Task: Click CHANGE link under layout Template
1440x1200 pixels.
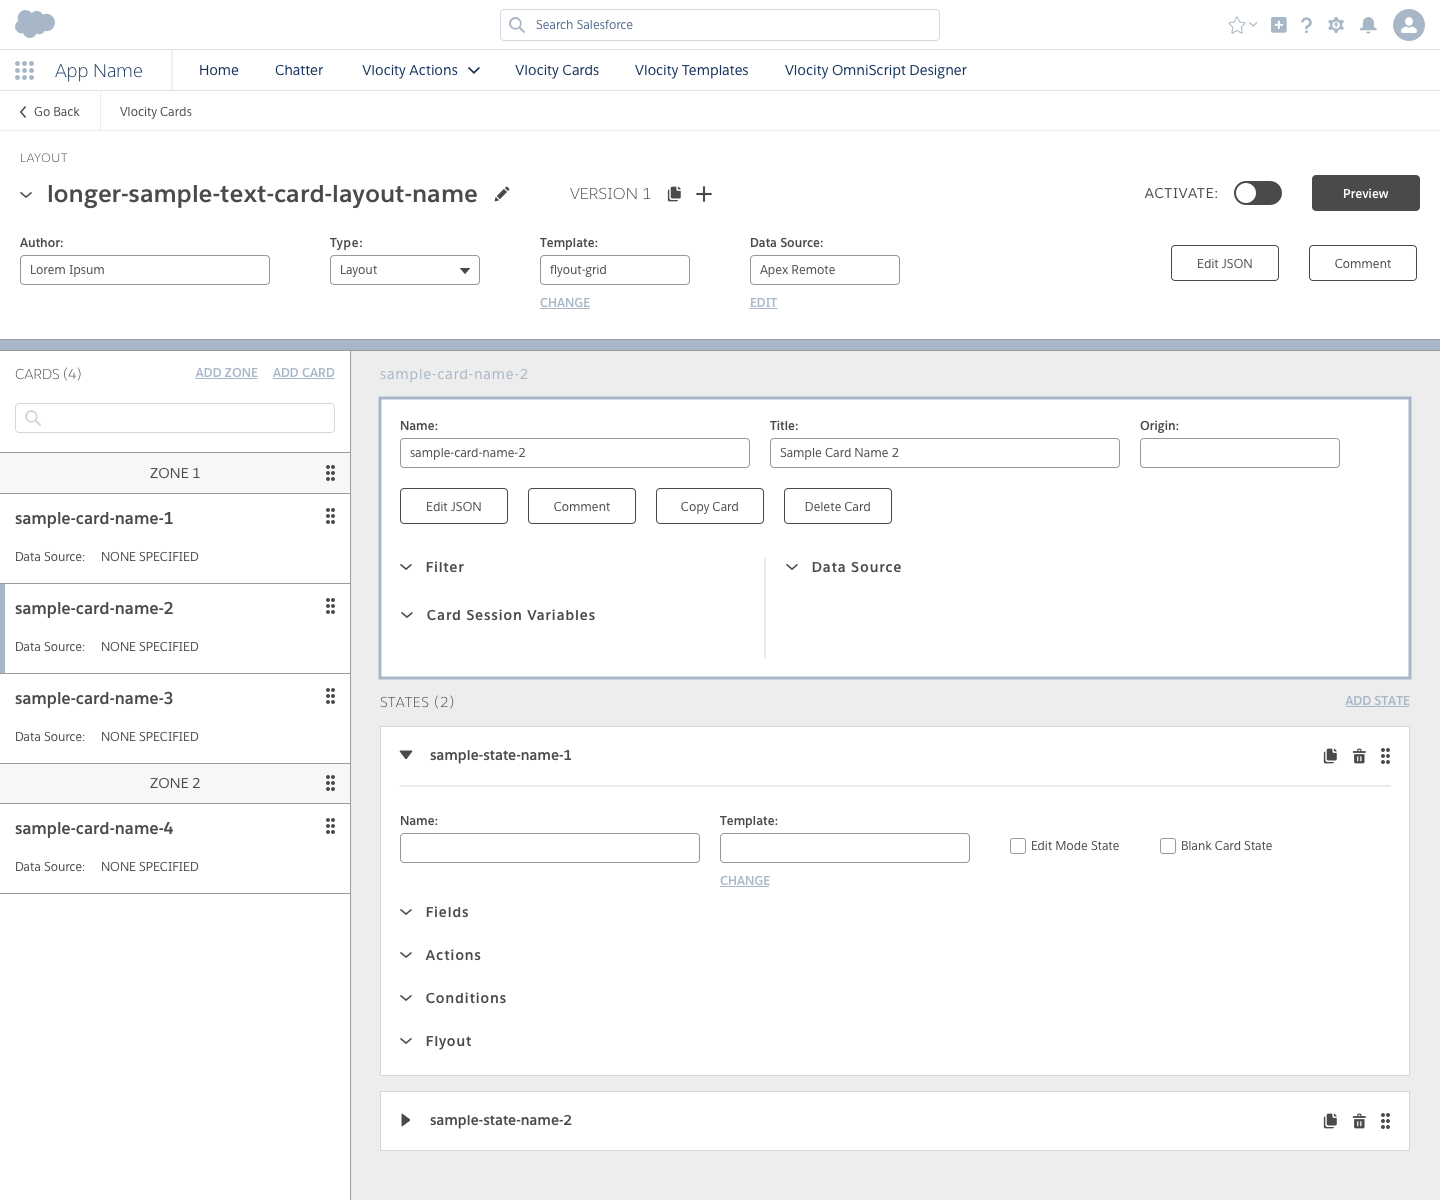Action: pos(565,303)
